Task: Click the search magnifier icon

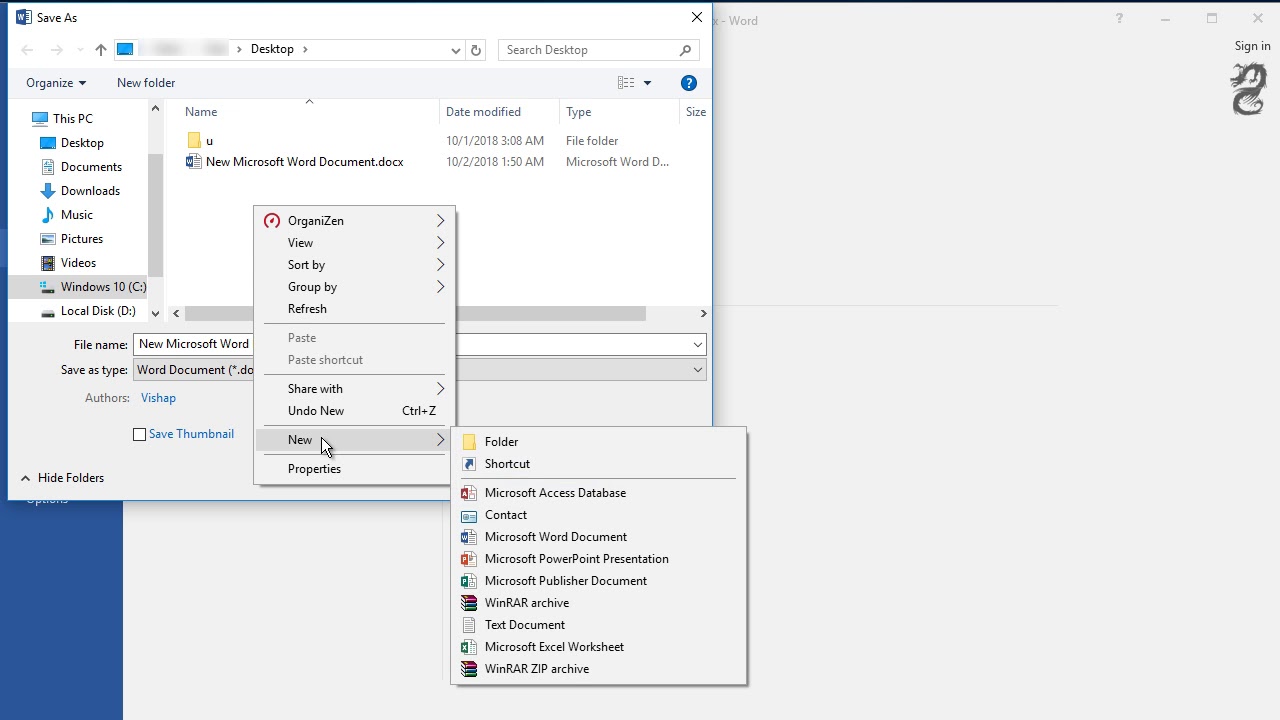Action: [685, 50]
